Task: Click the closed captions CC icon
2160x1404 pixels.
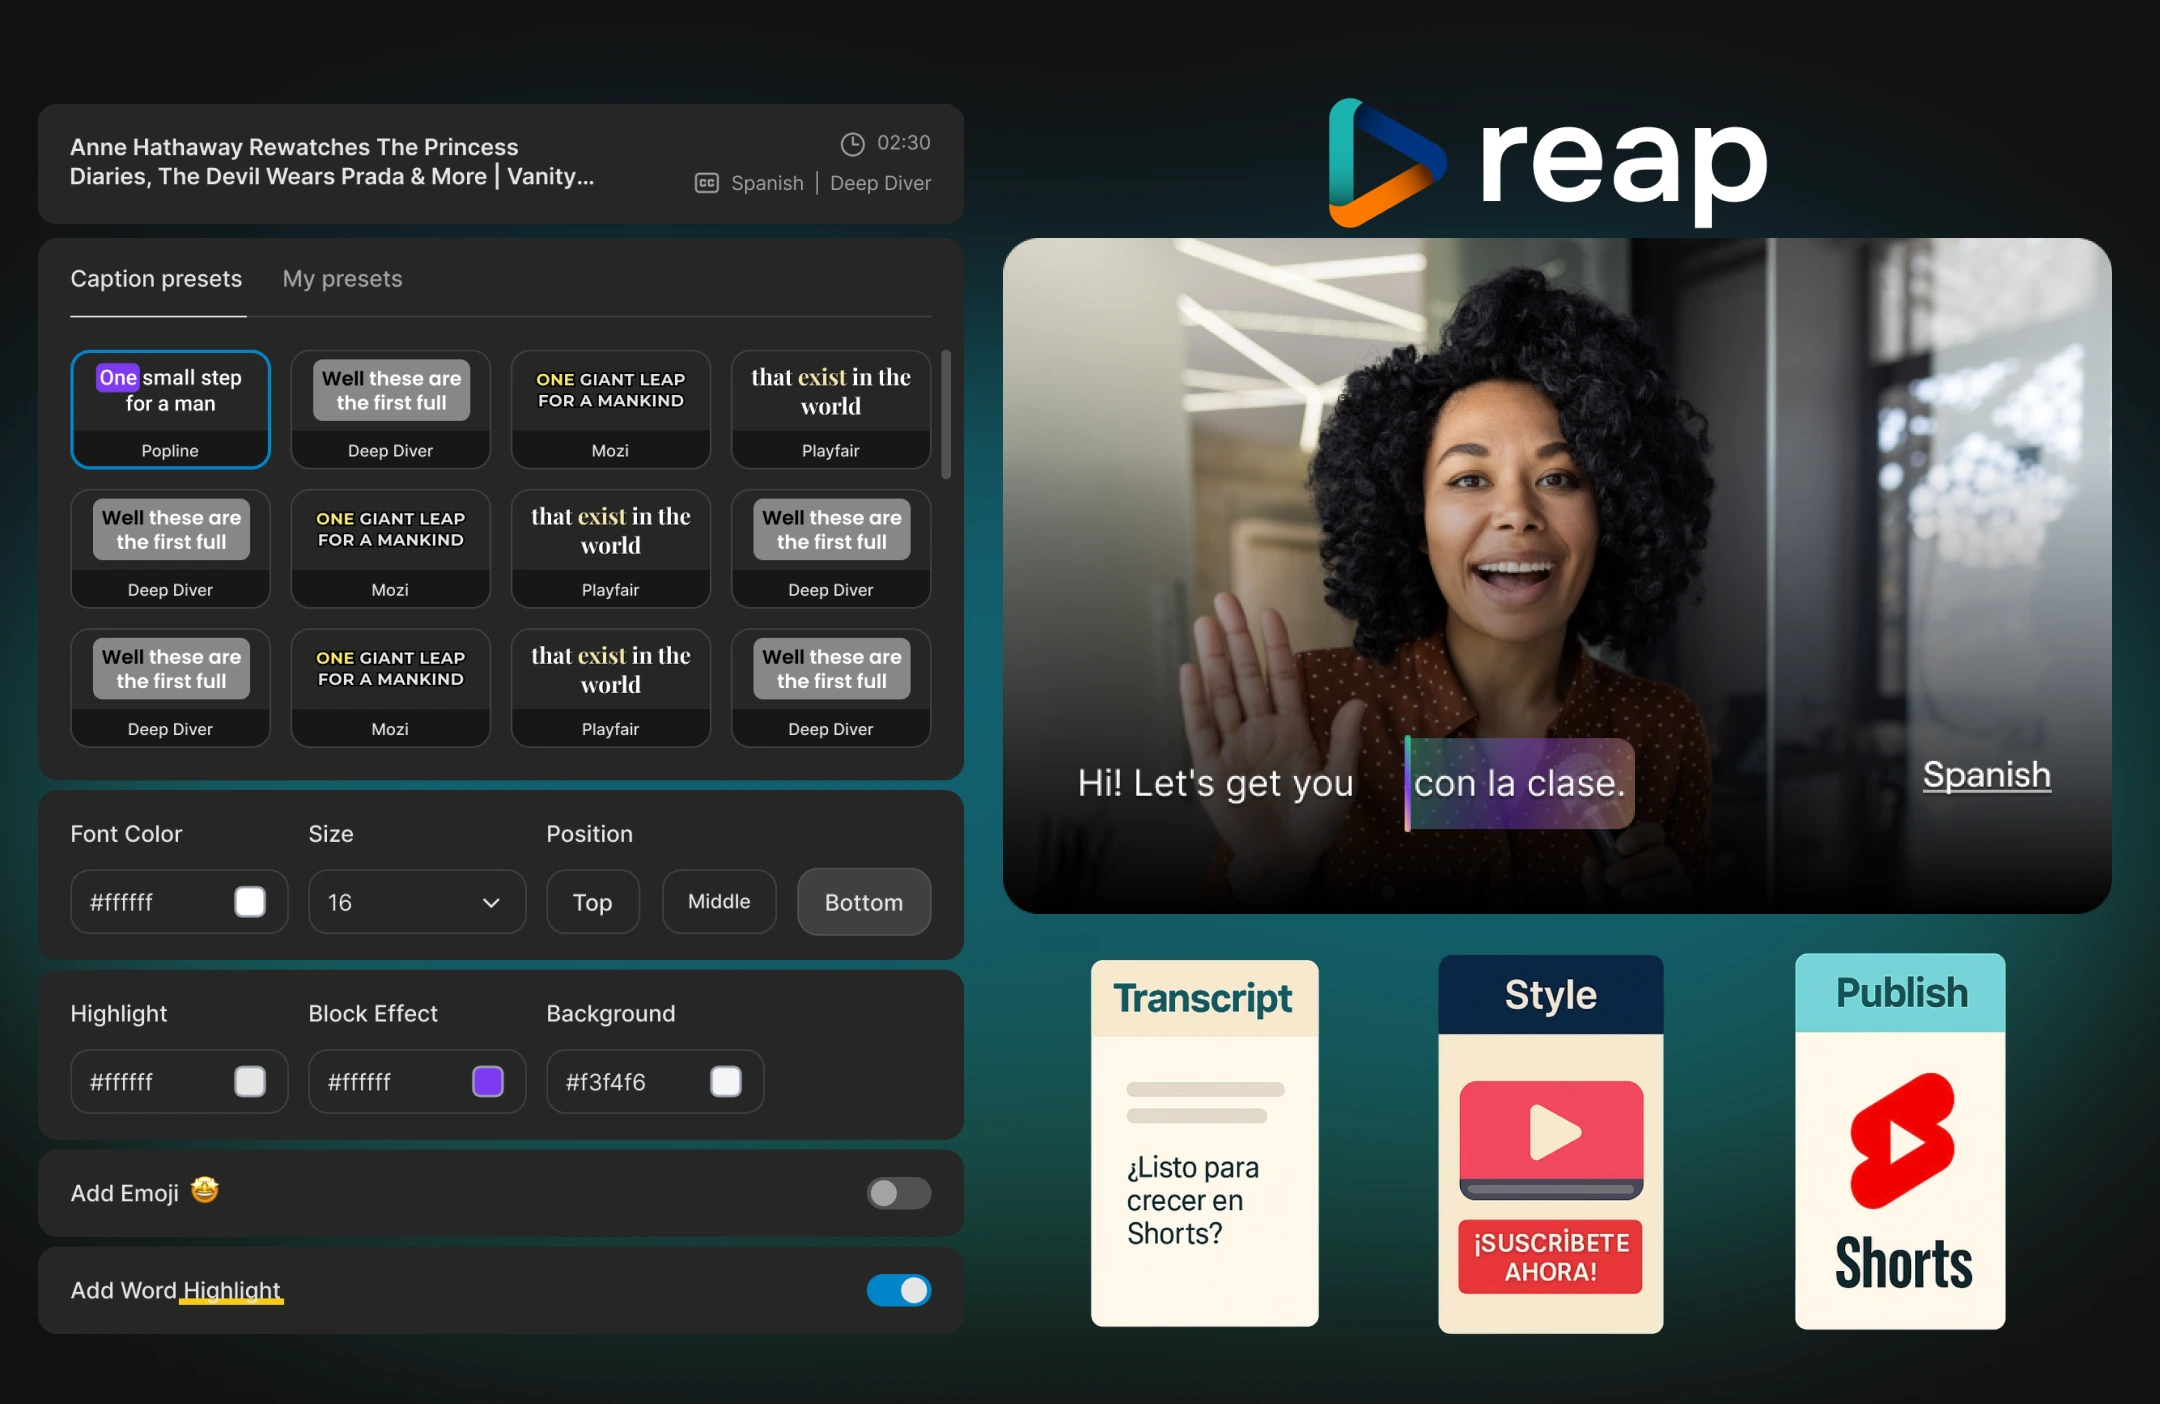Action: coord(706,183)
